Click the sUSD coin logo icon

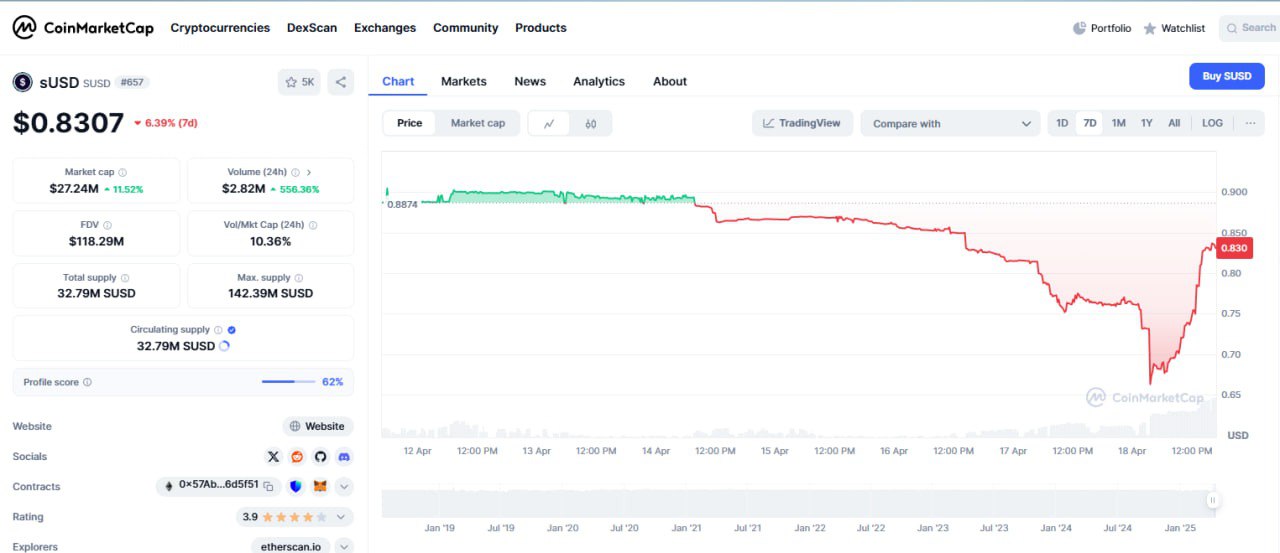click(22, 82)
